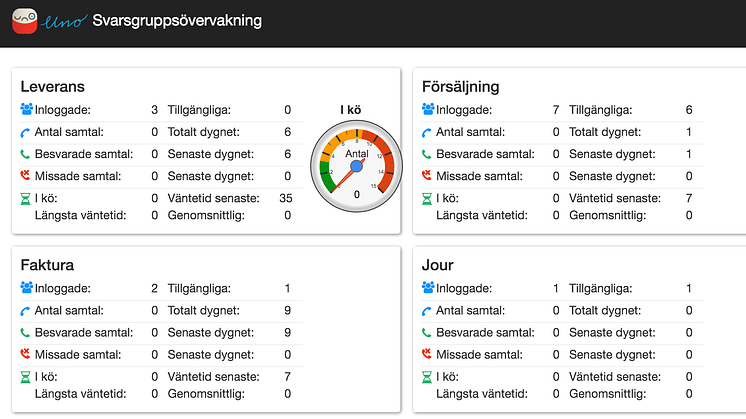Click the Svarsgruppsövervakning header title
Viewport: 746px width, 419px height.
click(x=177, y=20)
